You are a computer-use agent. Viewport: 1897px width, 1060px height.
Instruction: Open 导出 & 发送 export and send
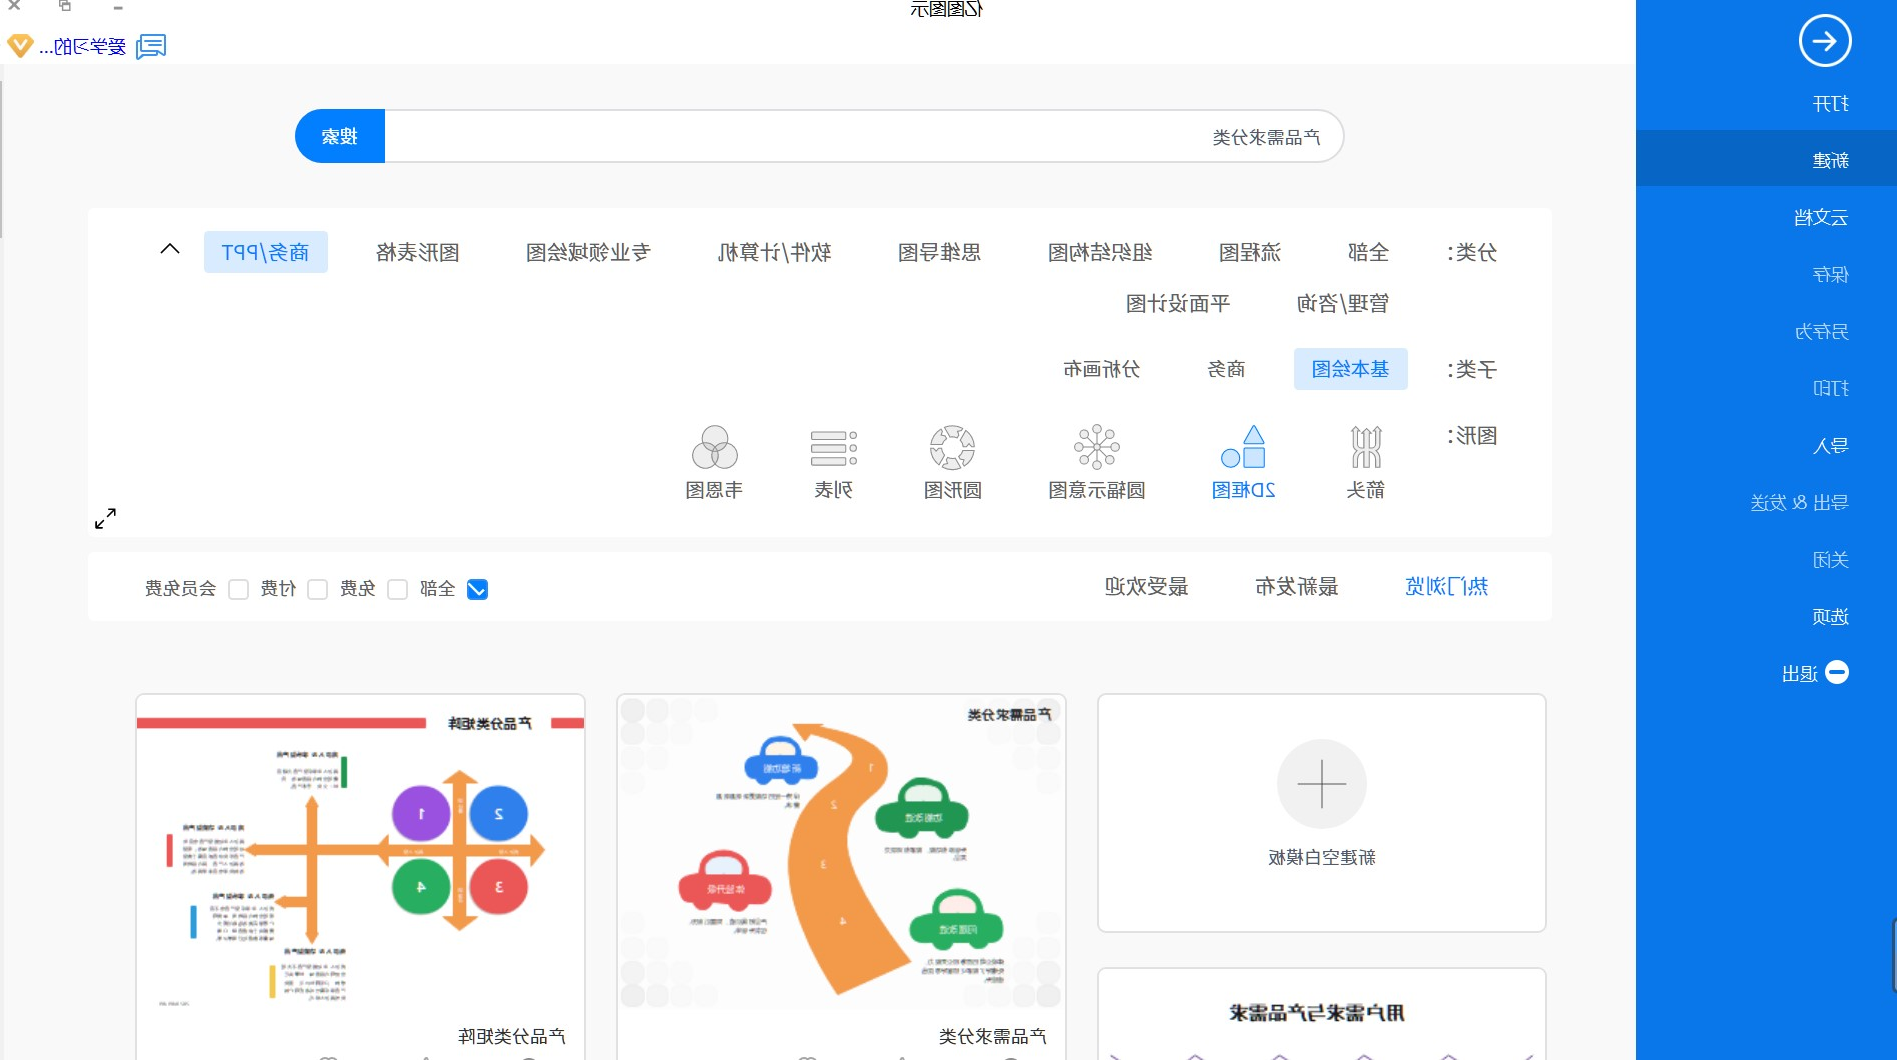coord(1799,502)
